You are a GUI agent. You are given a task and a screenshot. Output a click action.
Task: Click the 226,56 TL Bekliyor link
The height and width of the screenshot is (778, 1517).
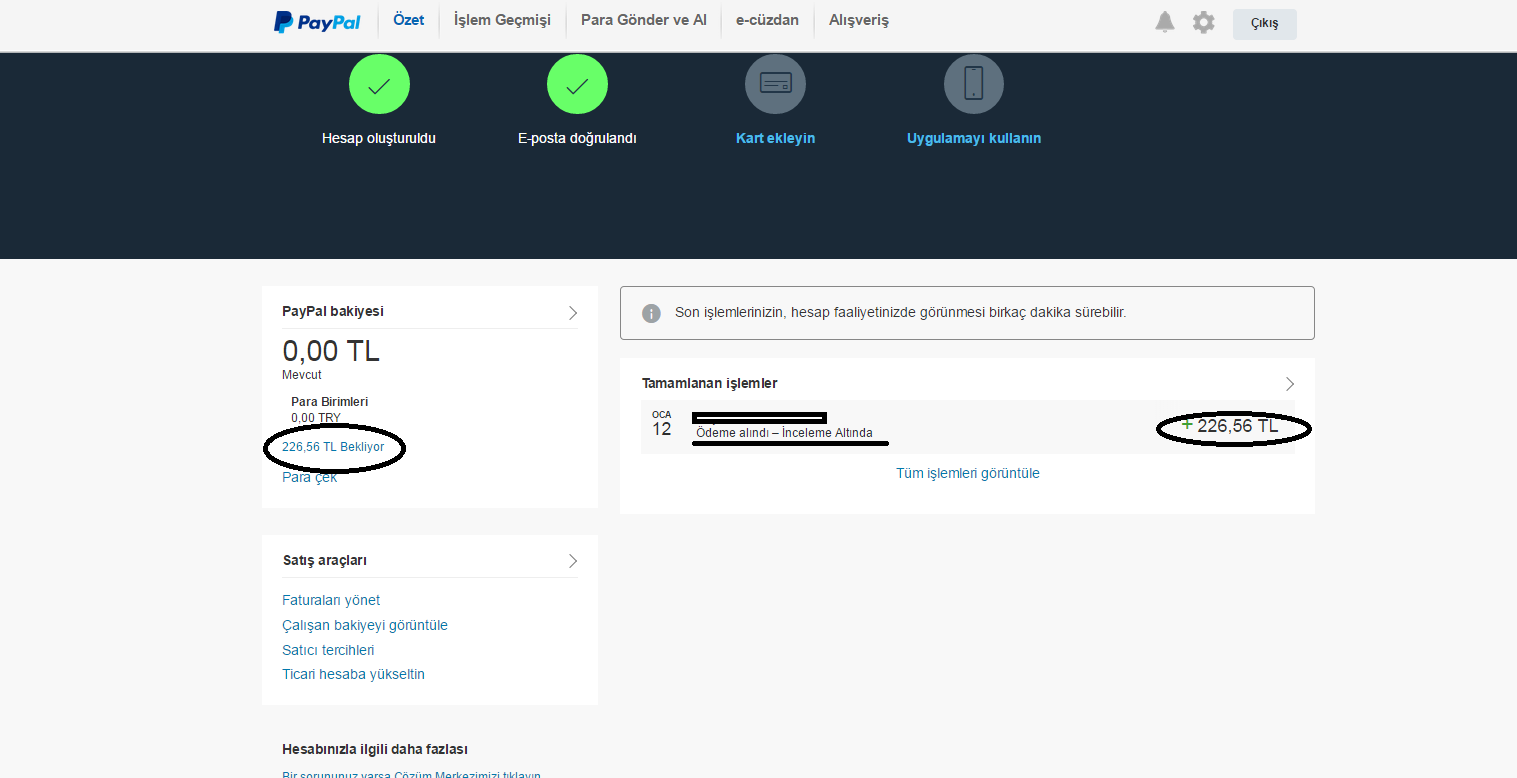coord(333,447)
